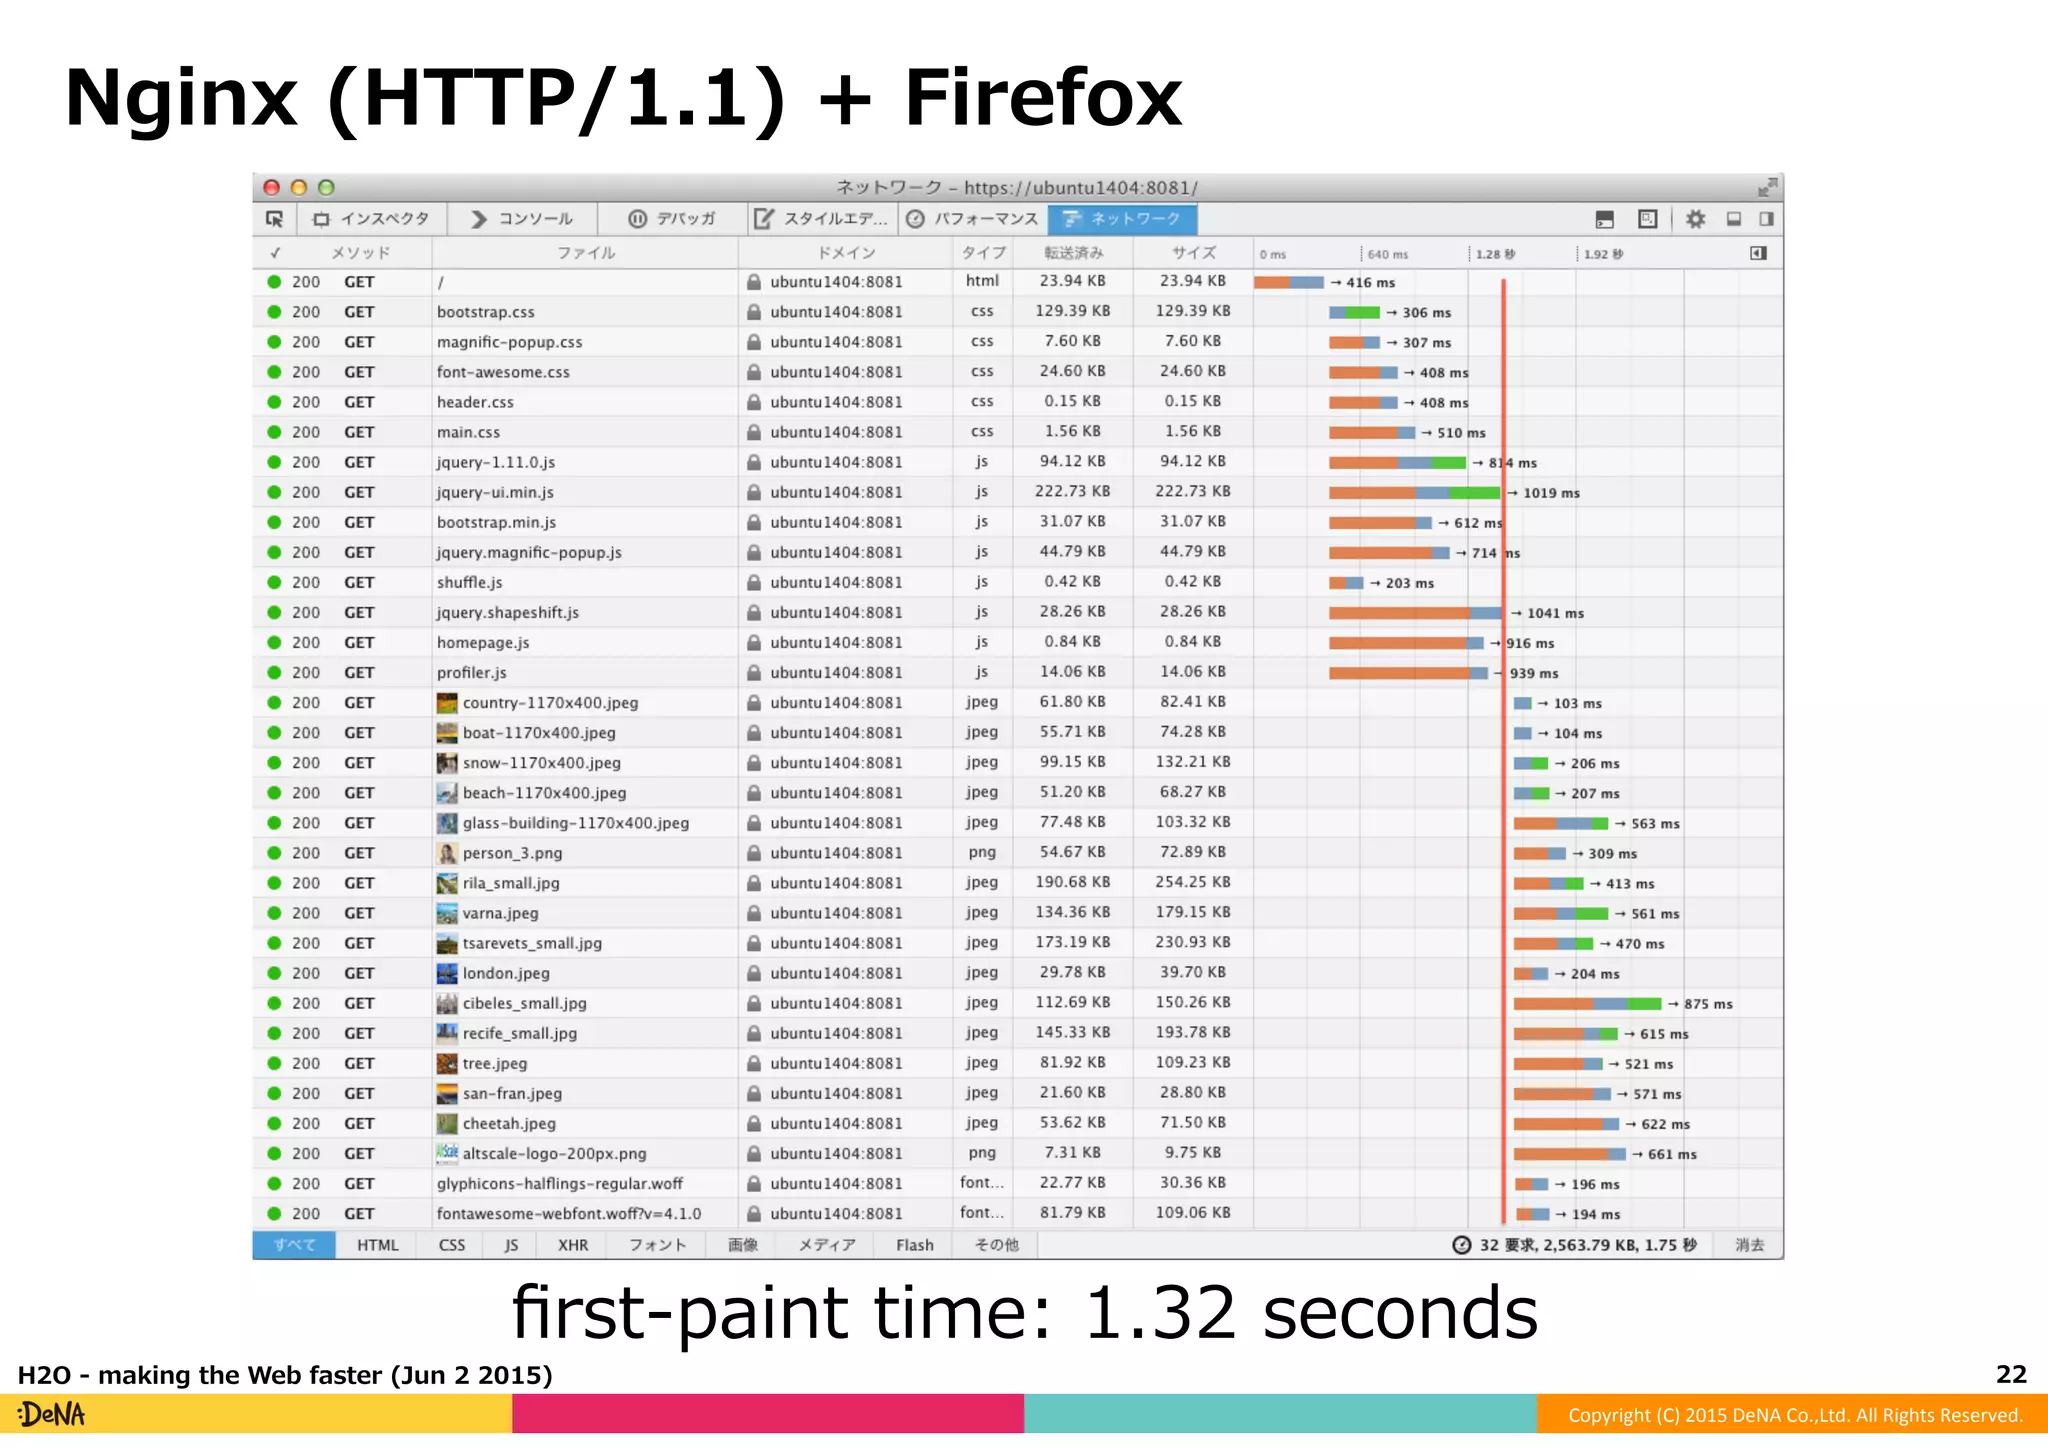Filter requests by HTML
Viewport: 2048px width, 1447px height.
(378, 1245)
